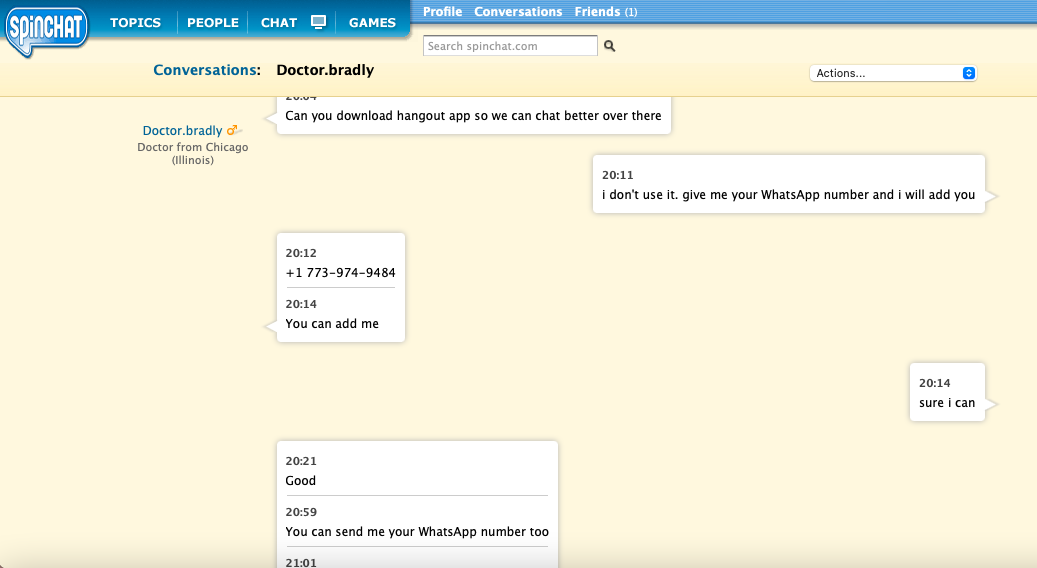Open the Friends (1) tab

tap(606, 12)
